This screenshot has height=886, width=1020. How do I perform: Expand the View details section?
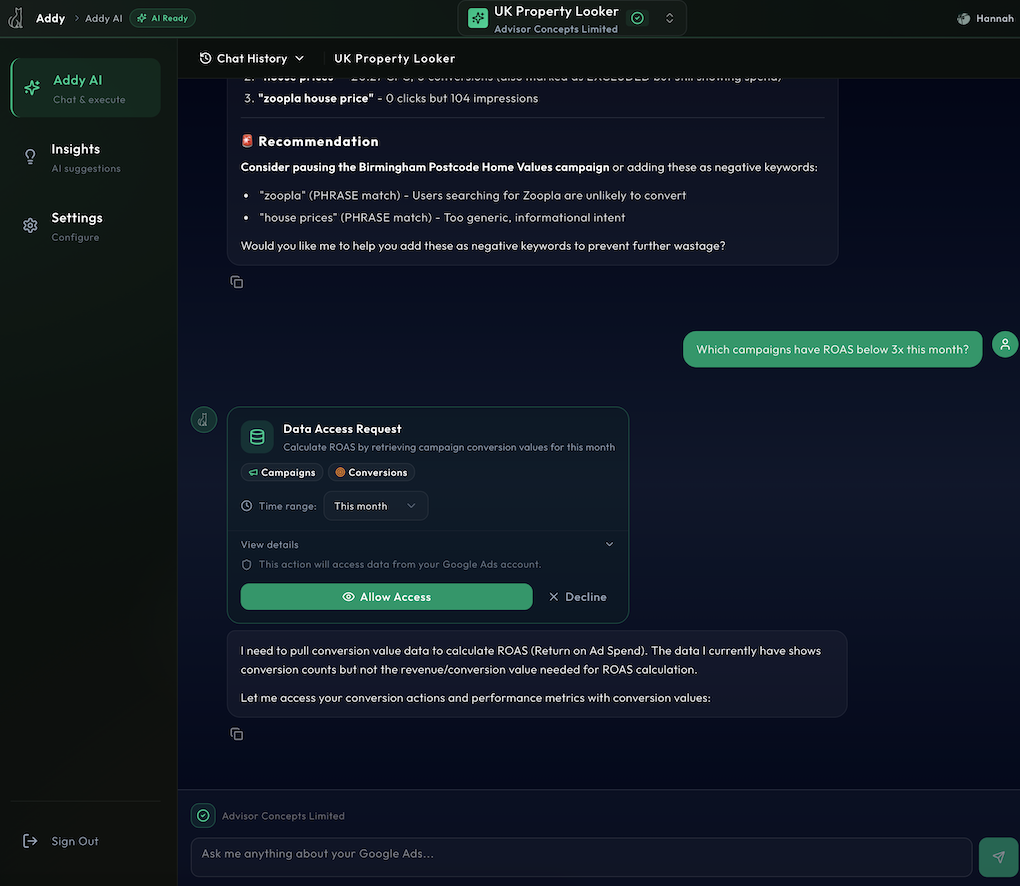tap(428, 545)
